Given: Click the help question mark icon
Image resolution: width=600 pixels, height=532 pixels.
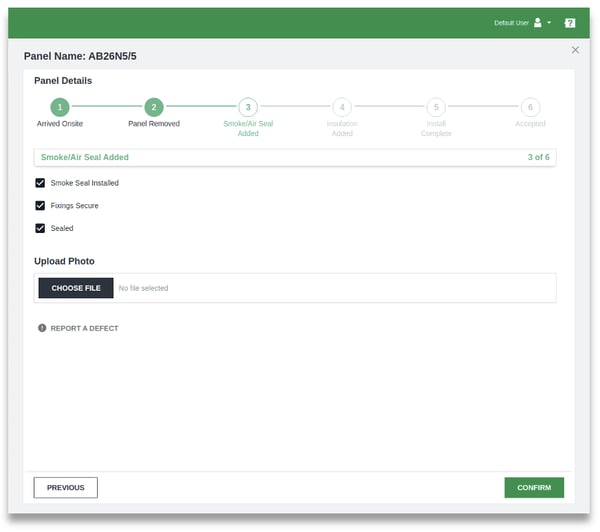Looking at the screenshot, I should click(570, 22).
